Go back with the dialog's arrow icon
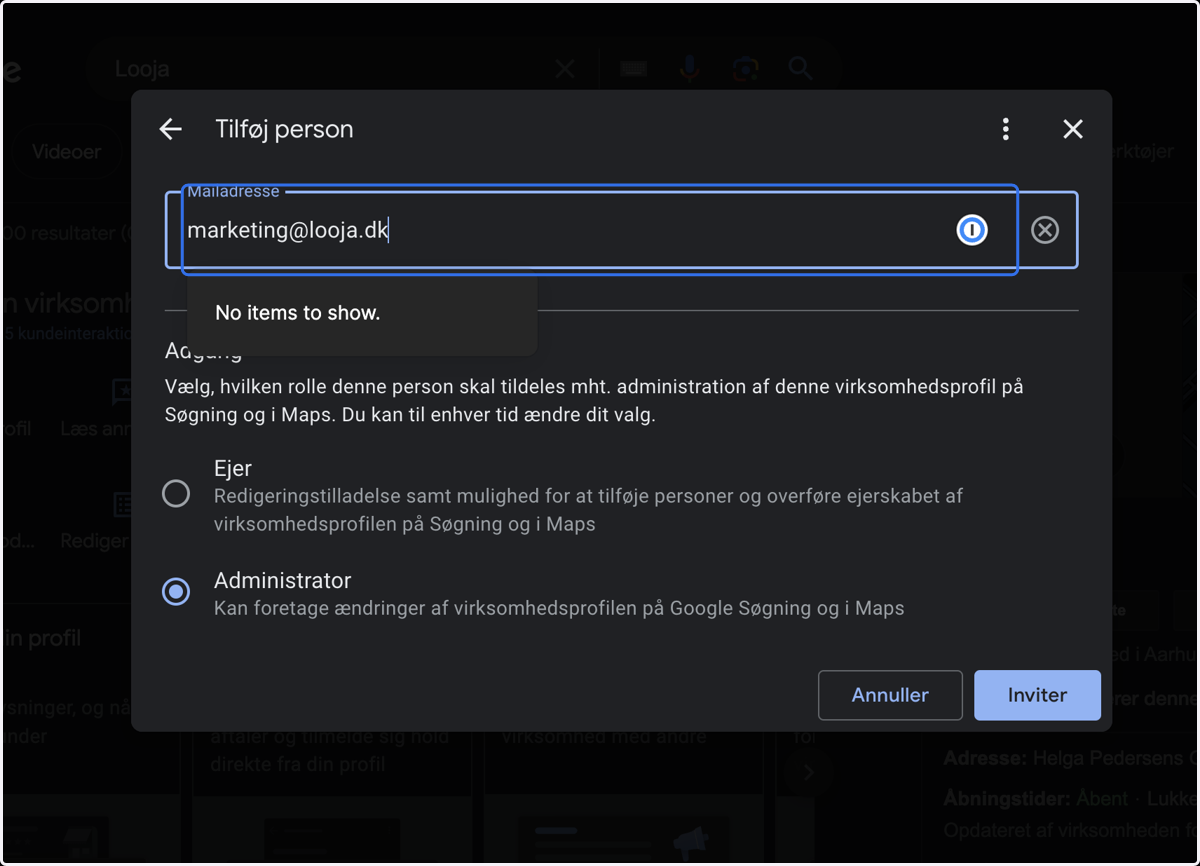1200x866 pixels. pos(171,129)
